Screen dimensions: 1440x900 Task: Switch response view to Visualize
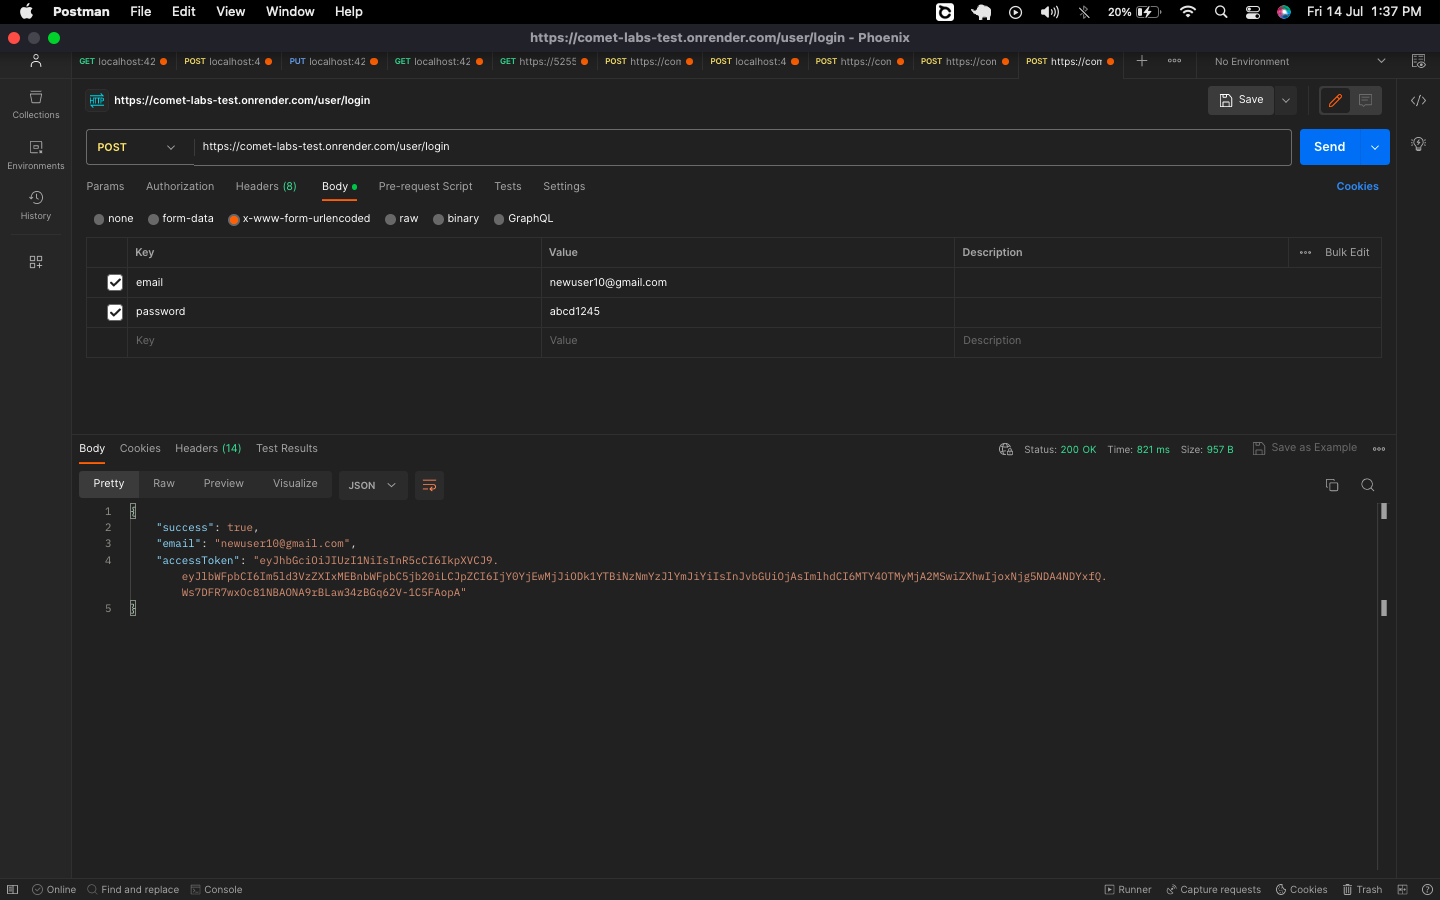(295, 484)
